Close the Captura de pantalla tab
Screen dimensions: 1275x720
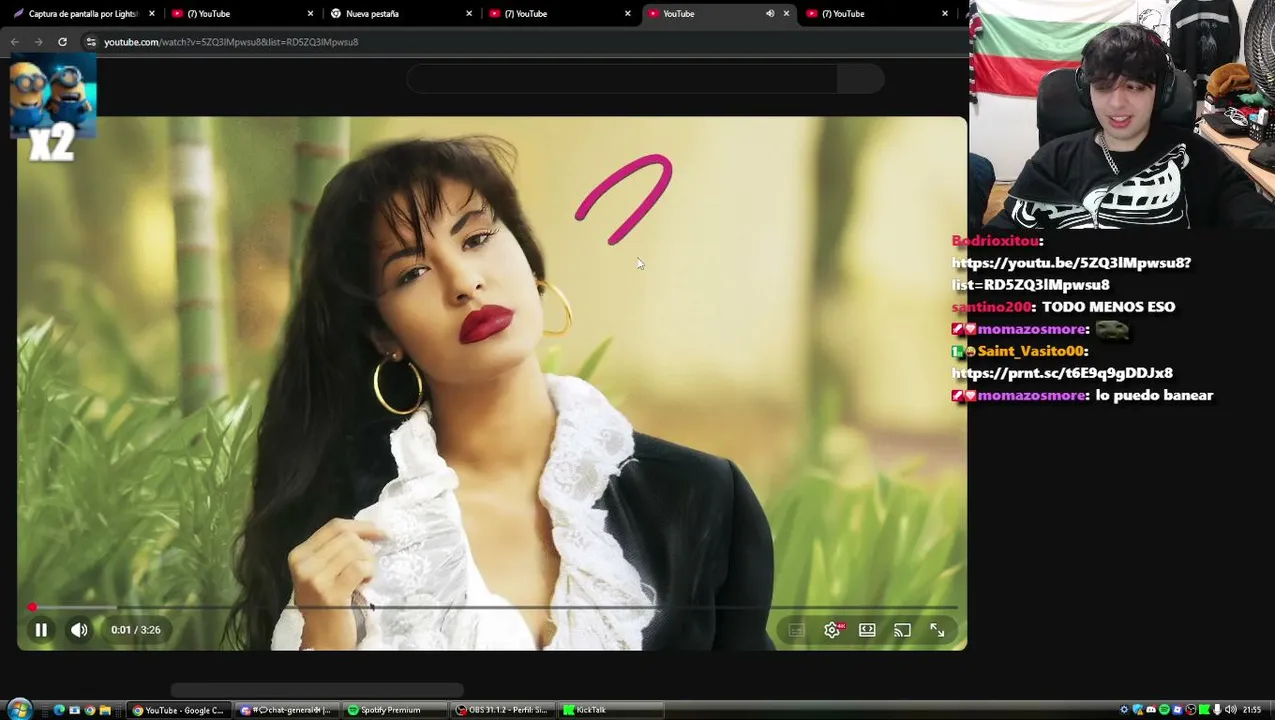coord(152,14)
